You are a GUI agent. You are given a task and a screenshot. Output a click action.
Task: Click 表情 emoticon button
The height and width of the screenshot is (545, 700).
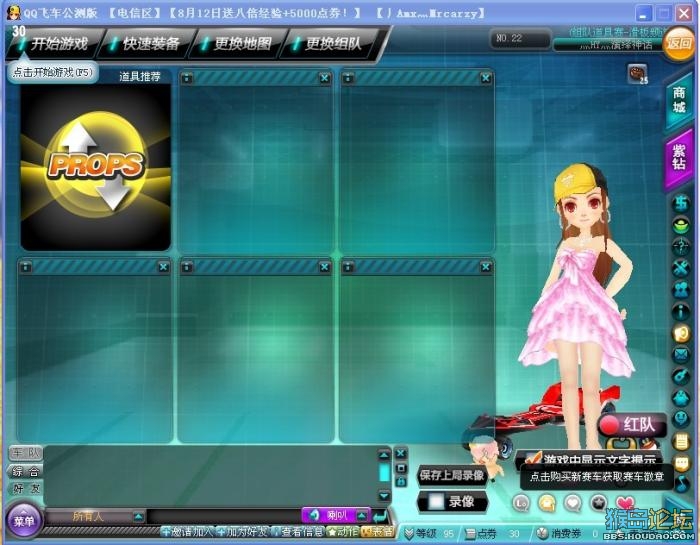(378, 532)
